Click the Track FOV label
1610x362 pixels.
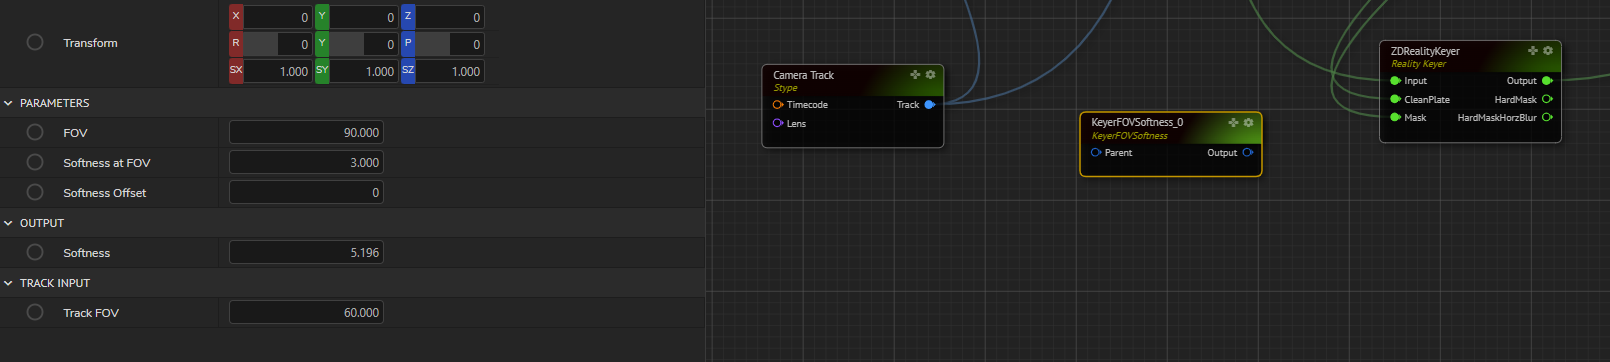tap(91, 313)
